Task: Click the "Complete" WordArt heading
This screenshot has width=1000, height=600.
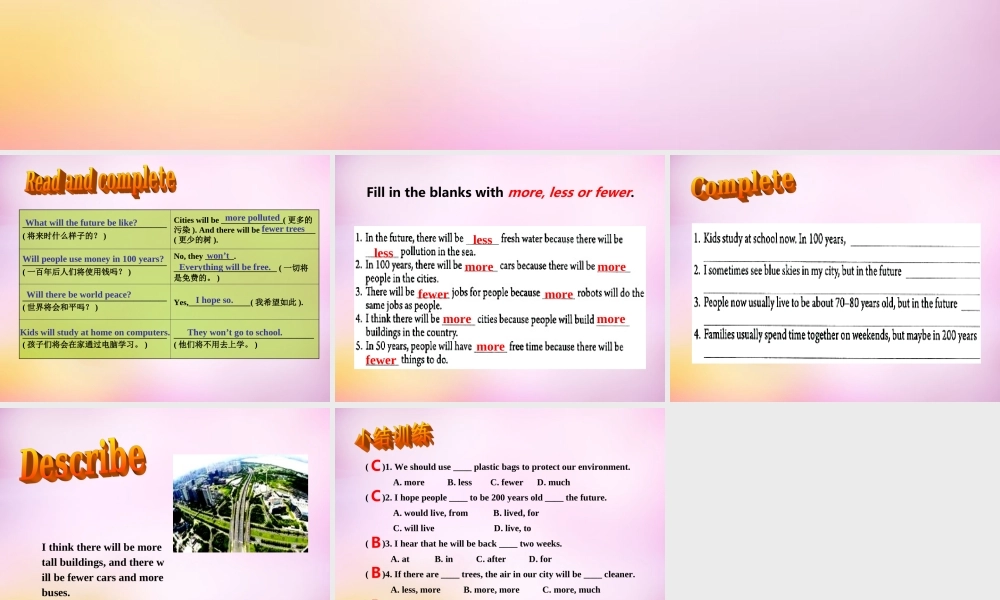Action: (x=743, y=186)
